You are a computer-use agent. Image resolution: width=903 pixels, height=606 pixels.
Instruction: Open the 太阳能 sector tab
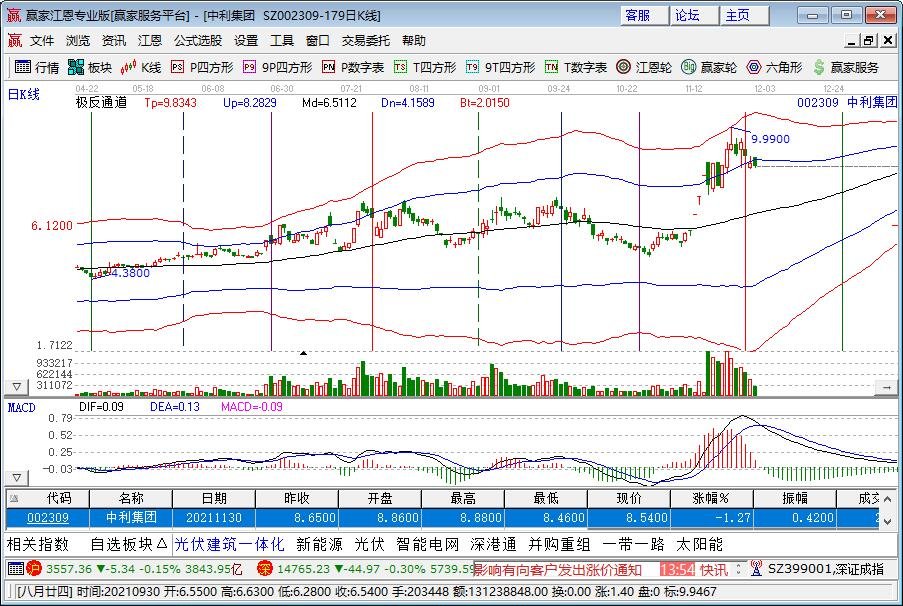pyautogui.click(x=699, y=544)
